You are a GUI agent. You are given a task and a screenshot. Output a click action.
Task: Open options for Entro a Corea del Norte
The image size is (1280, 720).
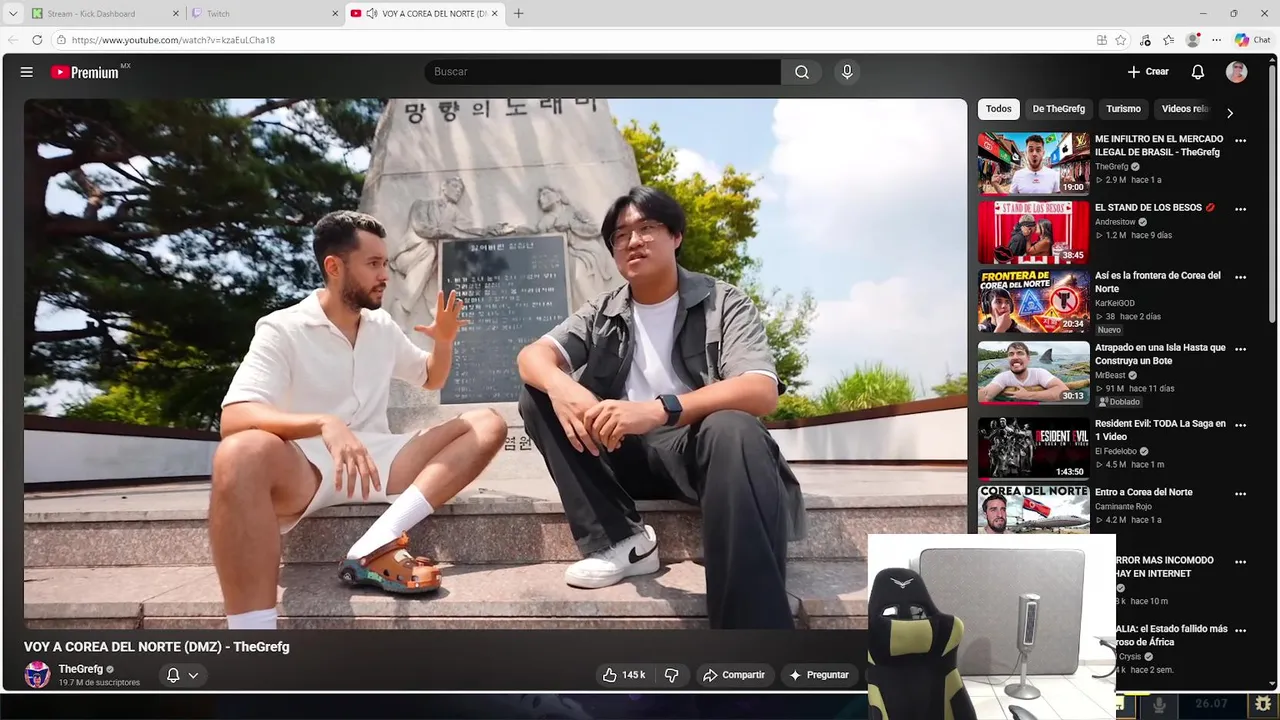[1240, 494]
